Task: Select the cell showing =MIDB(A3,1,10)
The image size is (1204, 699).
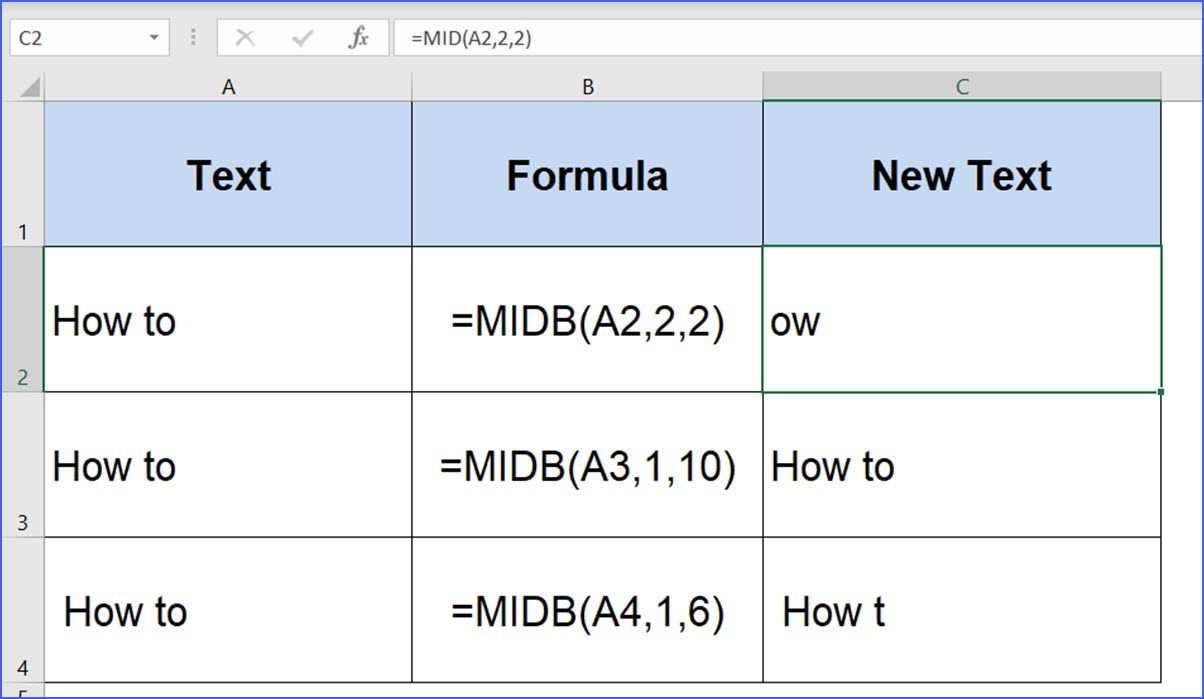Action: click(587, 466)
